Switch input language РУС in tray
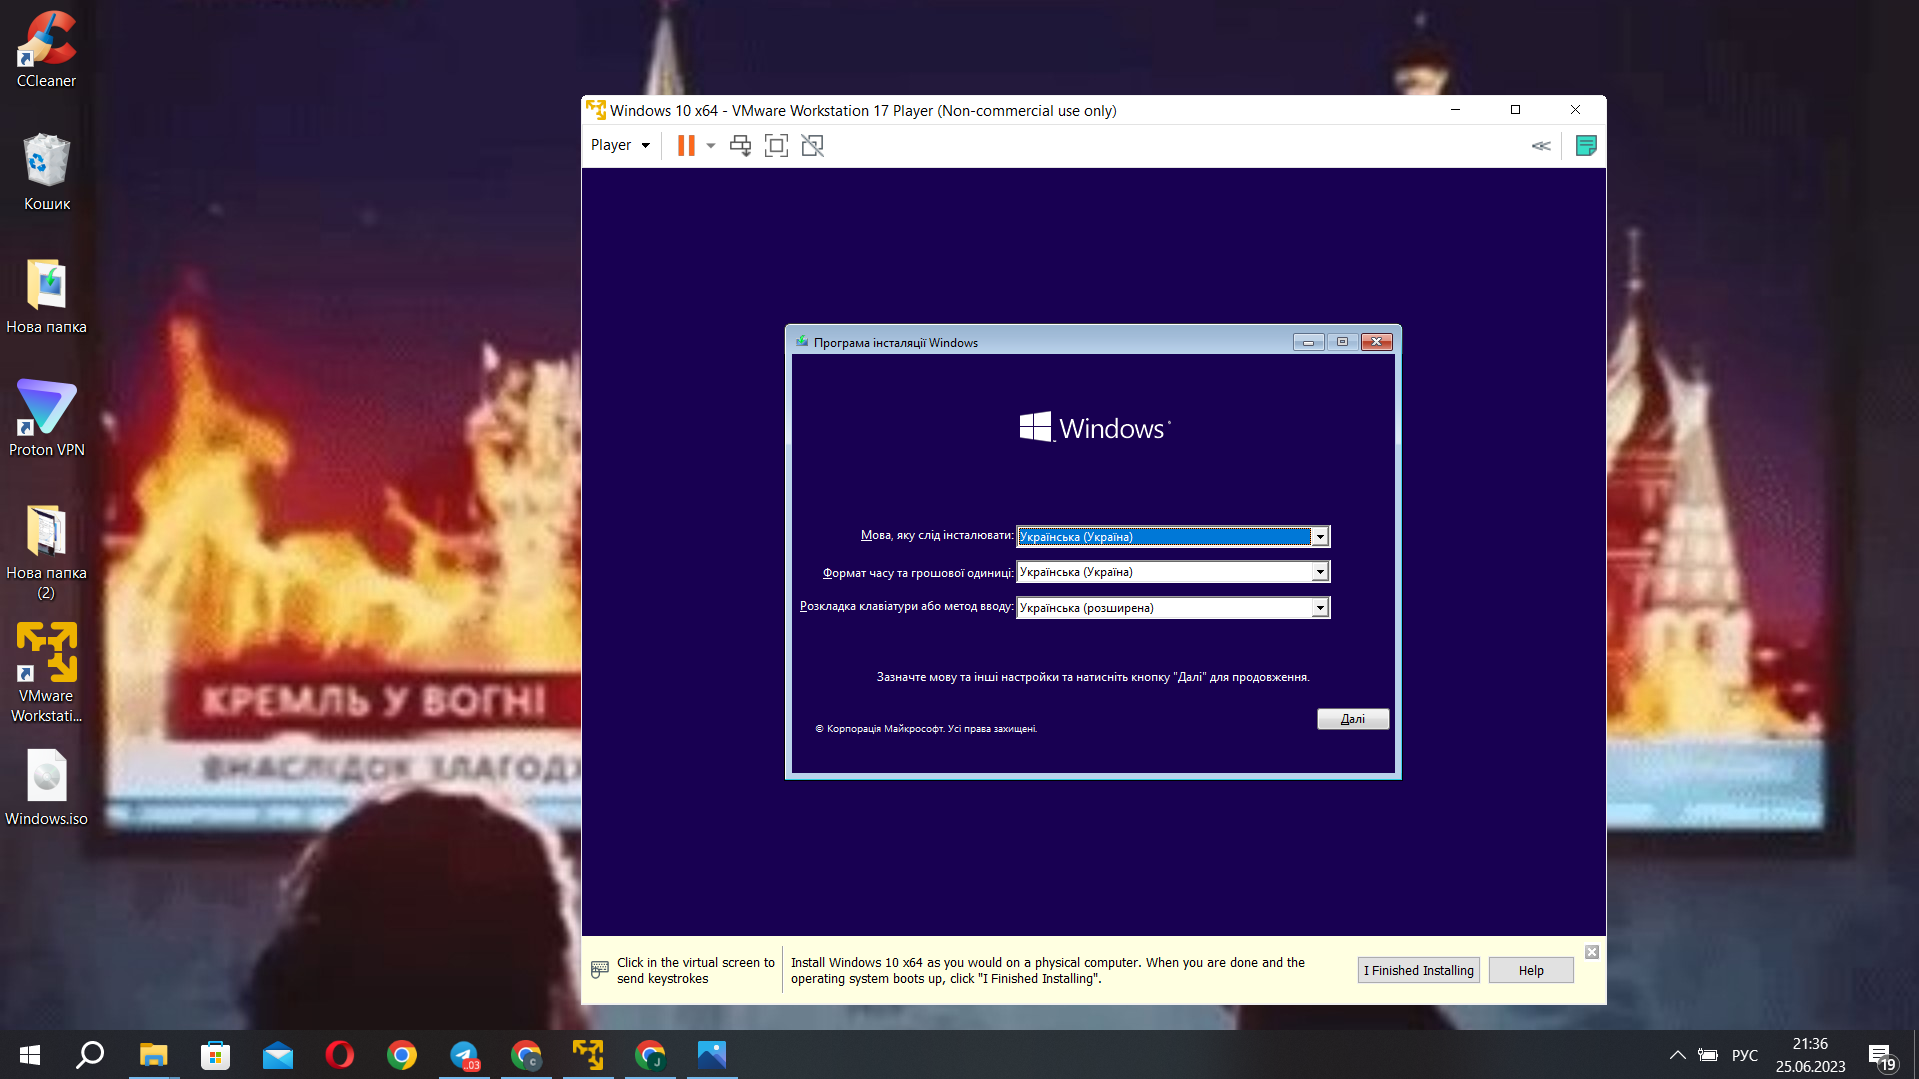Image resolution: width=1919 pixels, height=1079 pixels. [x=1745, y=1055]
